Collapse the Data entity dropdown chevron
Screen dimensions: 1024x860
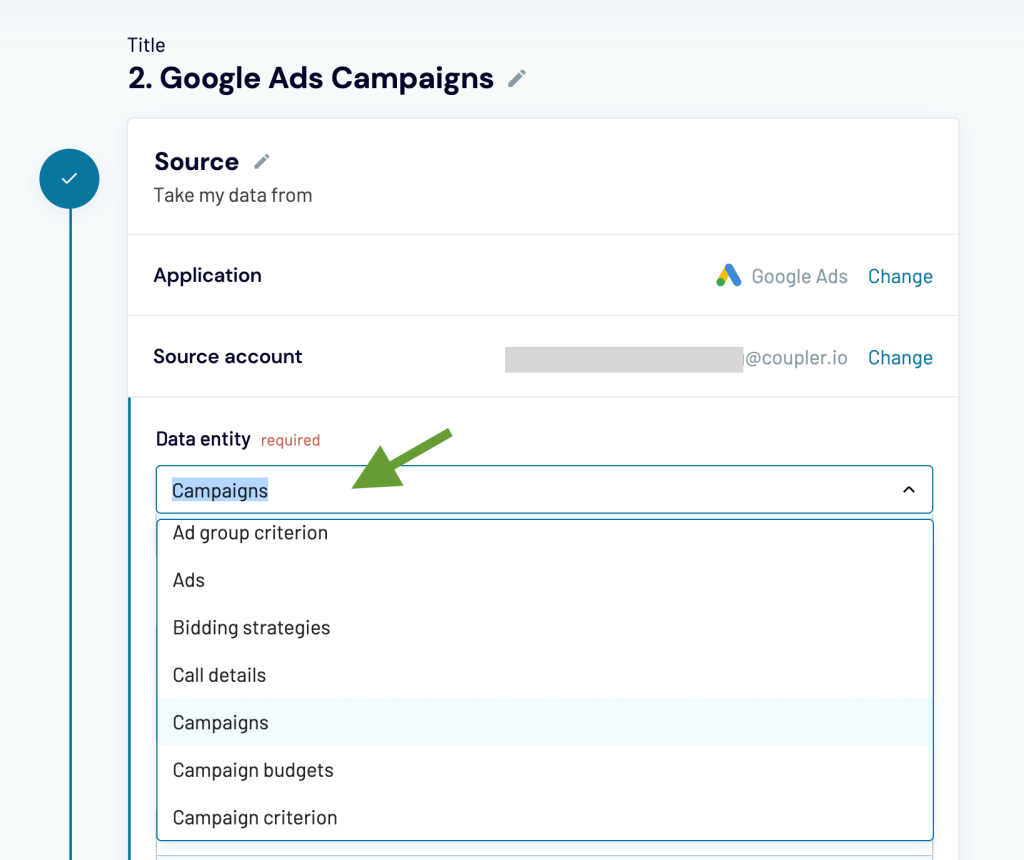(x=908, y=490)
